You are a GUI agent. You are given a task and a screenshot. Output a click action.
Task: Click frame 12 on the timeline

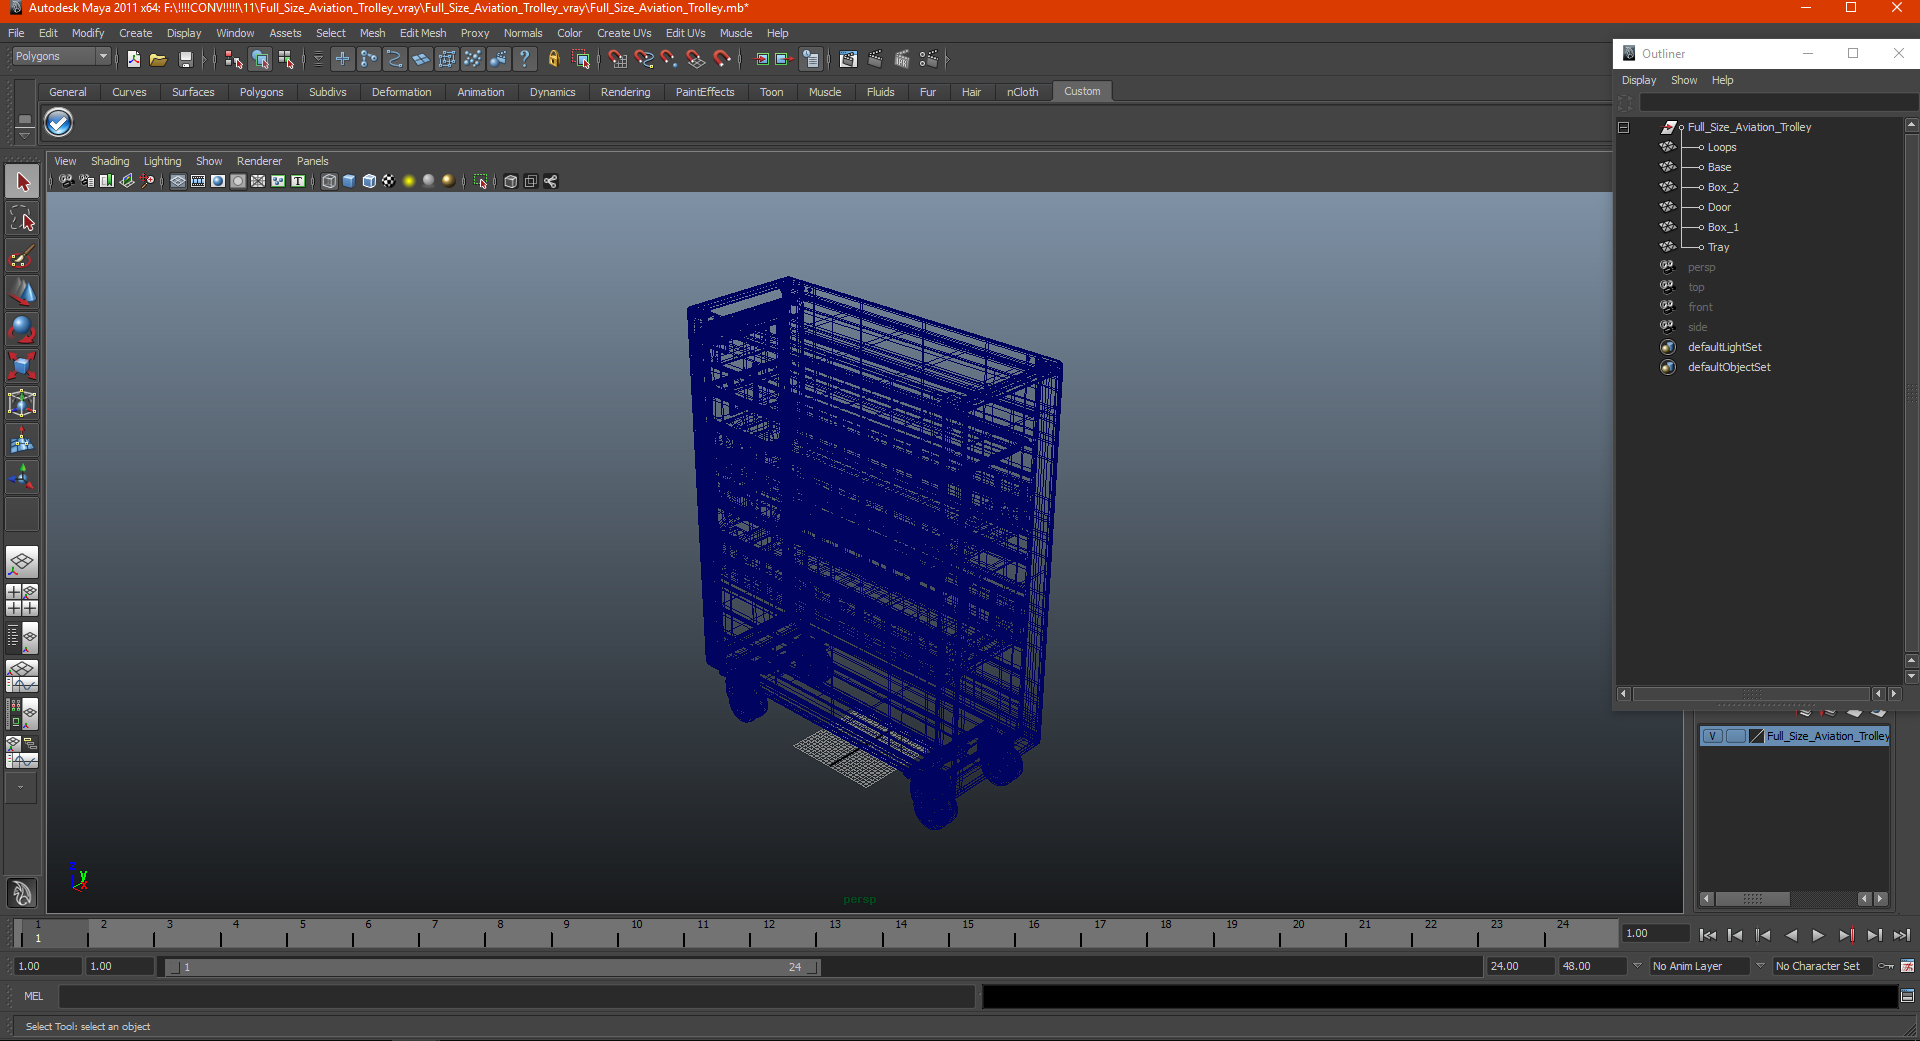[x=767, y=933]
